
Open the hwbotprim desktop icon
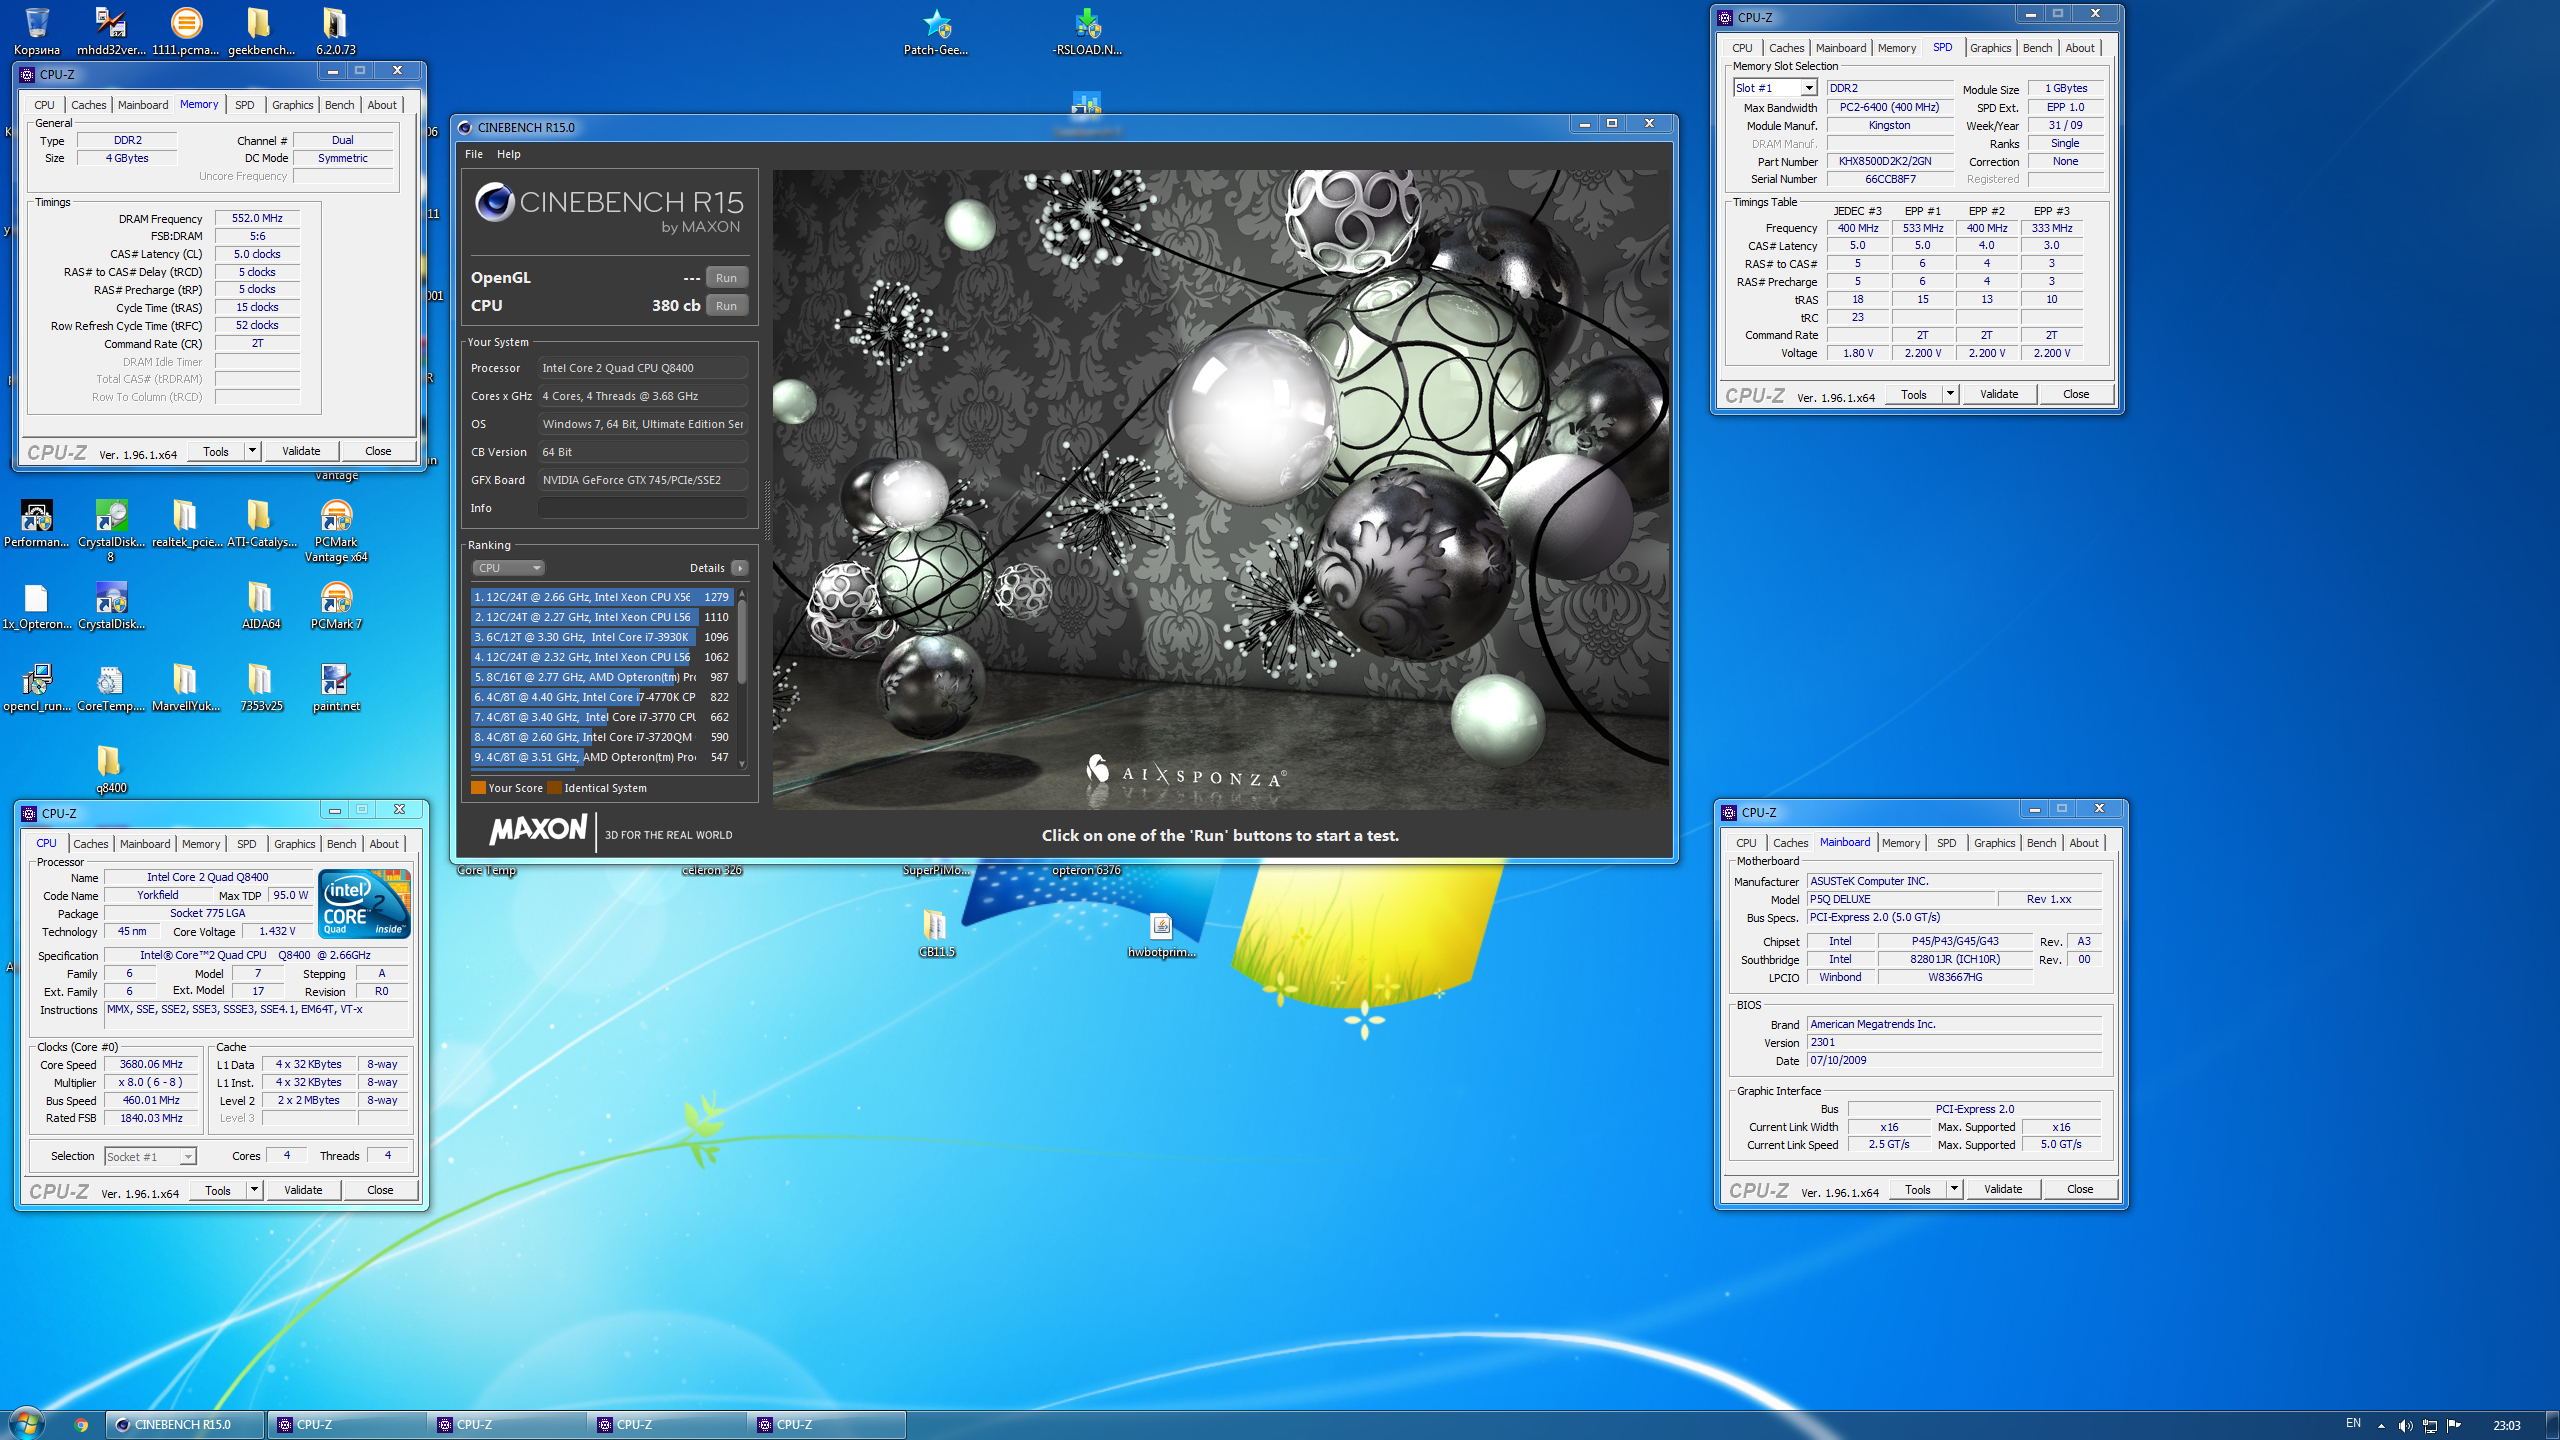point(1161,934)
